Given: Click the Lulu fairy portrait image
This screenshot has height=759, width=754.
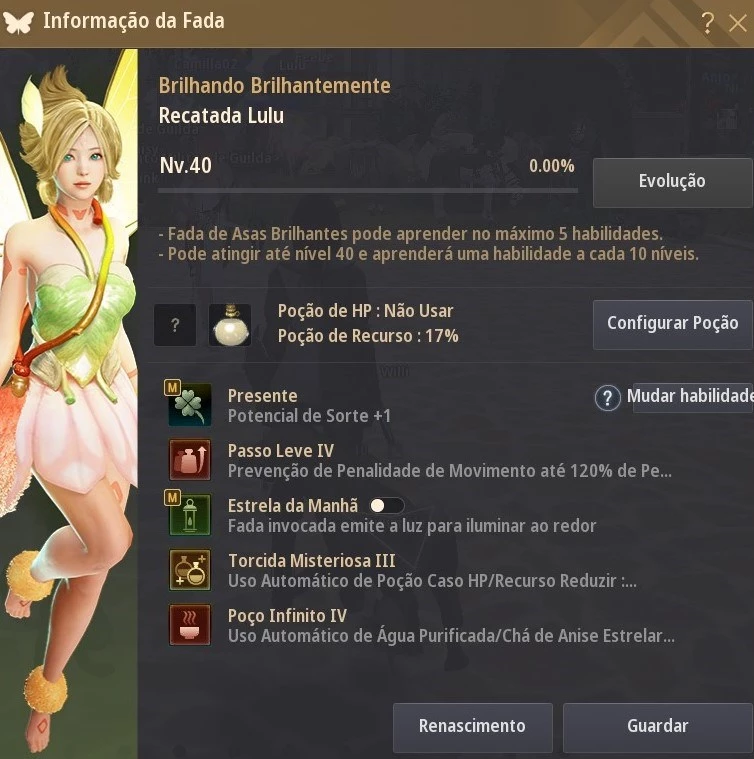Looking at the screenshot, I should click(69, 403).
